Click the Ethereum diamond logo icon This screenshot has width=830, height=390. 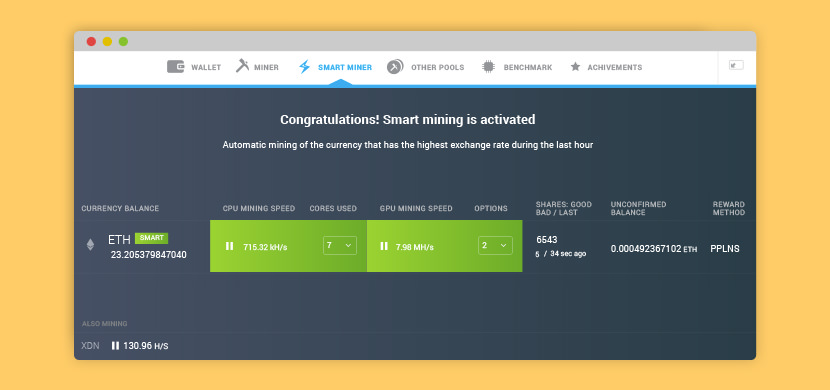91,244
